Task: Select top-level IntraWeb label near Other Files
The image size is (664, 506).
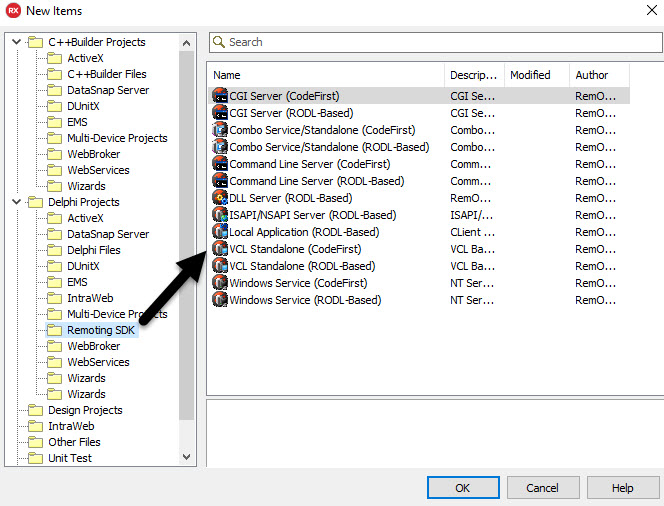Action: point(71,426)
